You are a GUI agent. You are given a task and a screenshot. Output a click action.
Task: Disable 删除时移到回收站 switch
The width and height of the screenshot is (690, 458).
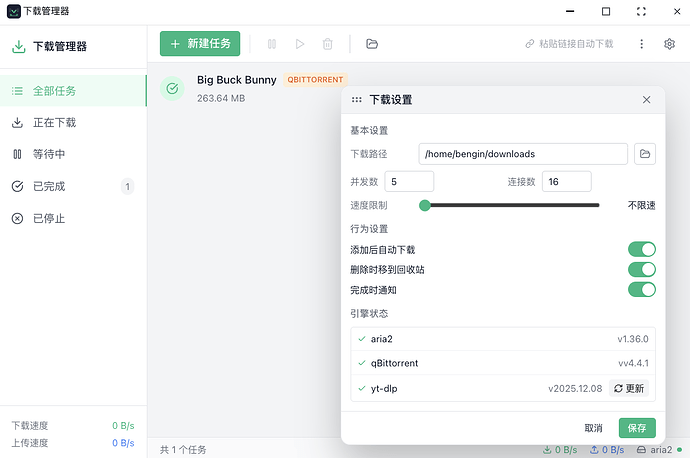point(641,269)
